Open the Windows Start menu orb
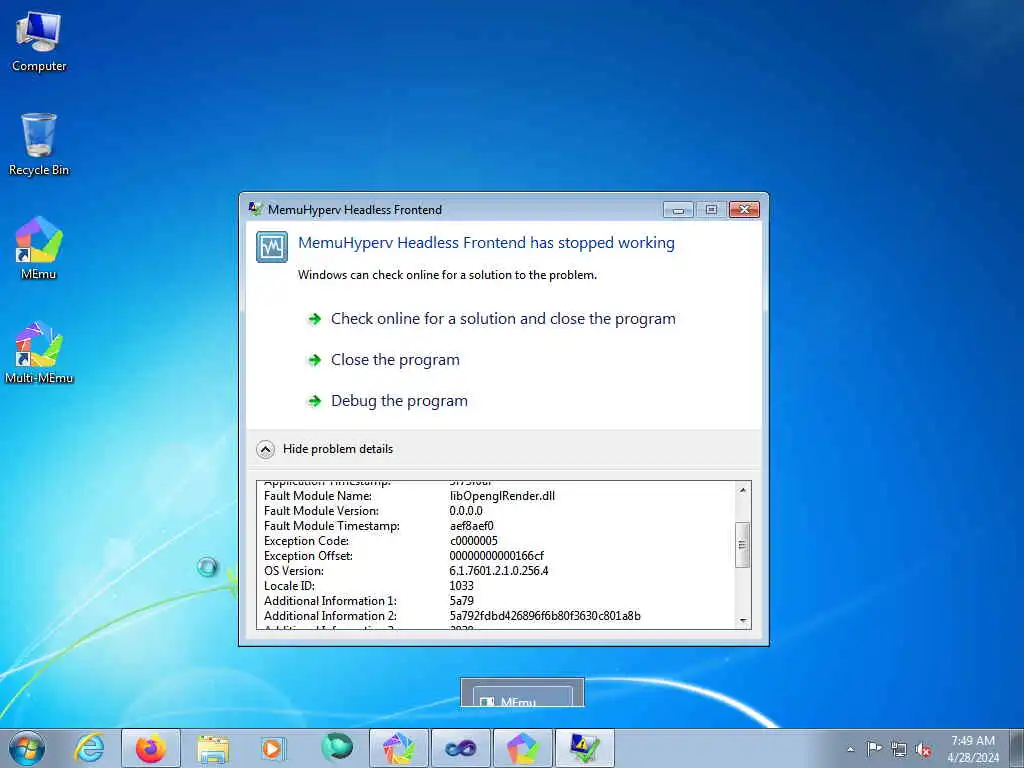1024x768 pixels. [x=27, y=748]
